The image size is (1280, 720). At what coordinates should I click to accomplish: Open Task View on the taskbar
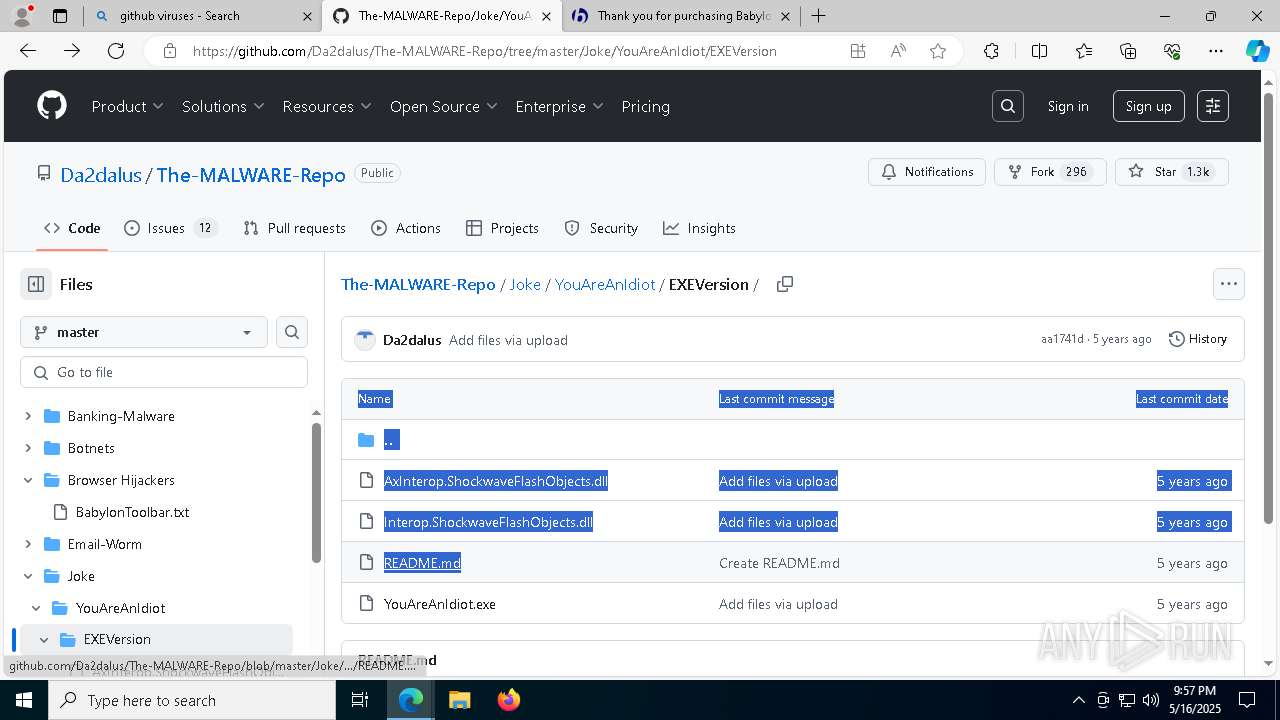click(360, 700)
